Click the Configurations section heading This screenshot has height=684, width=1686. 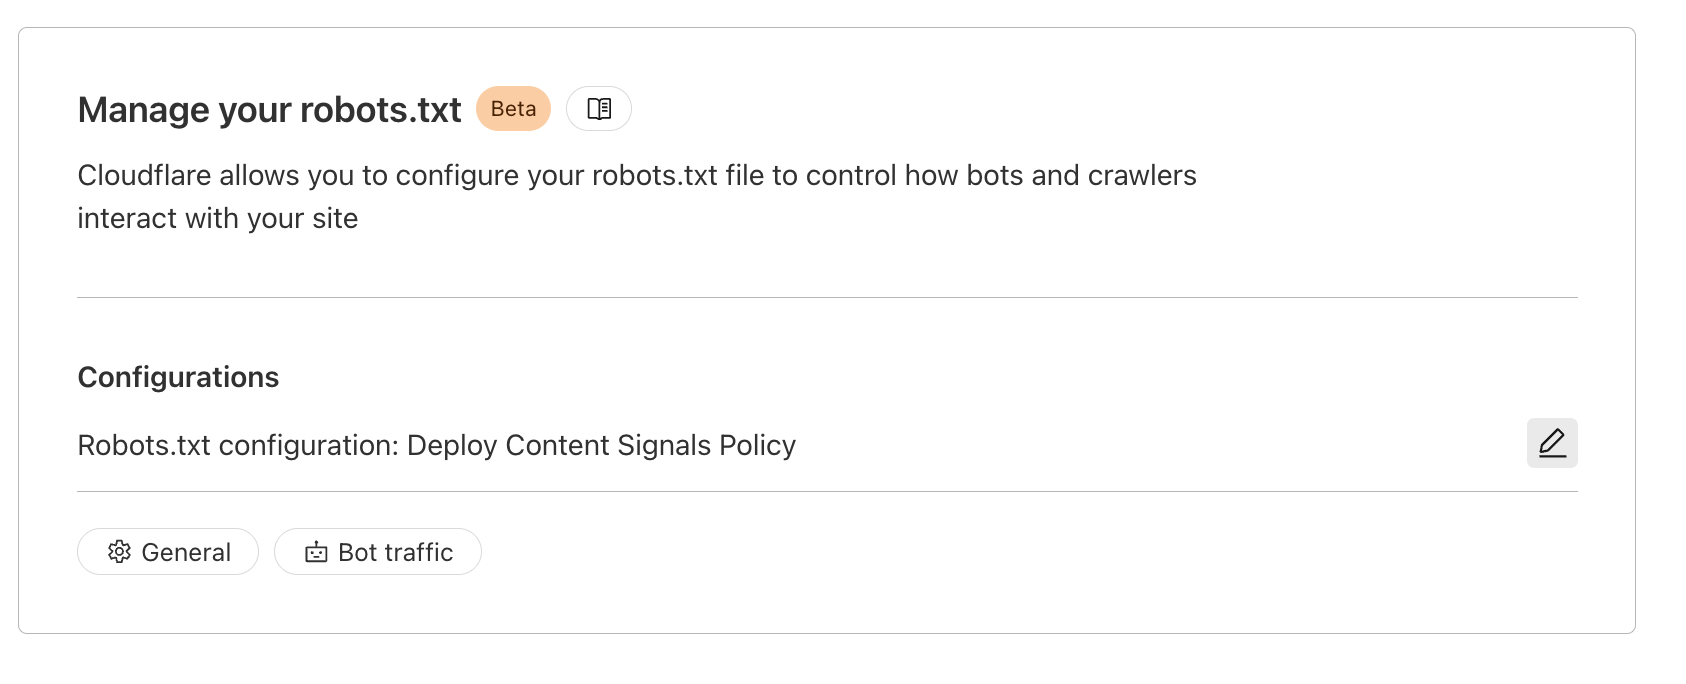point(177,377)
